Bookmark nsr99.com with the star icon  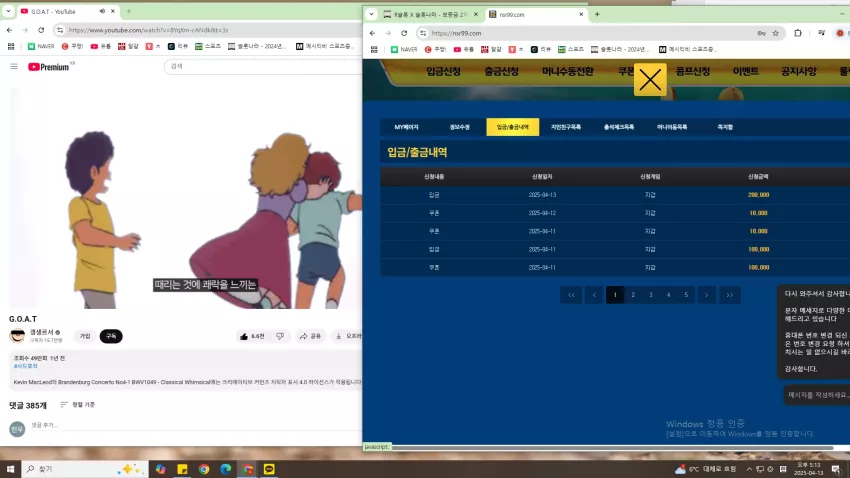pyautogui.click(x=776, y=33)
